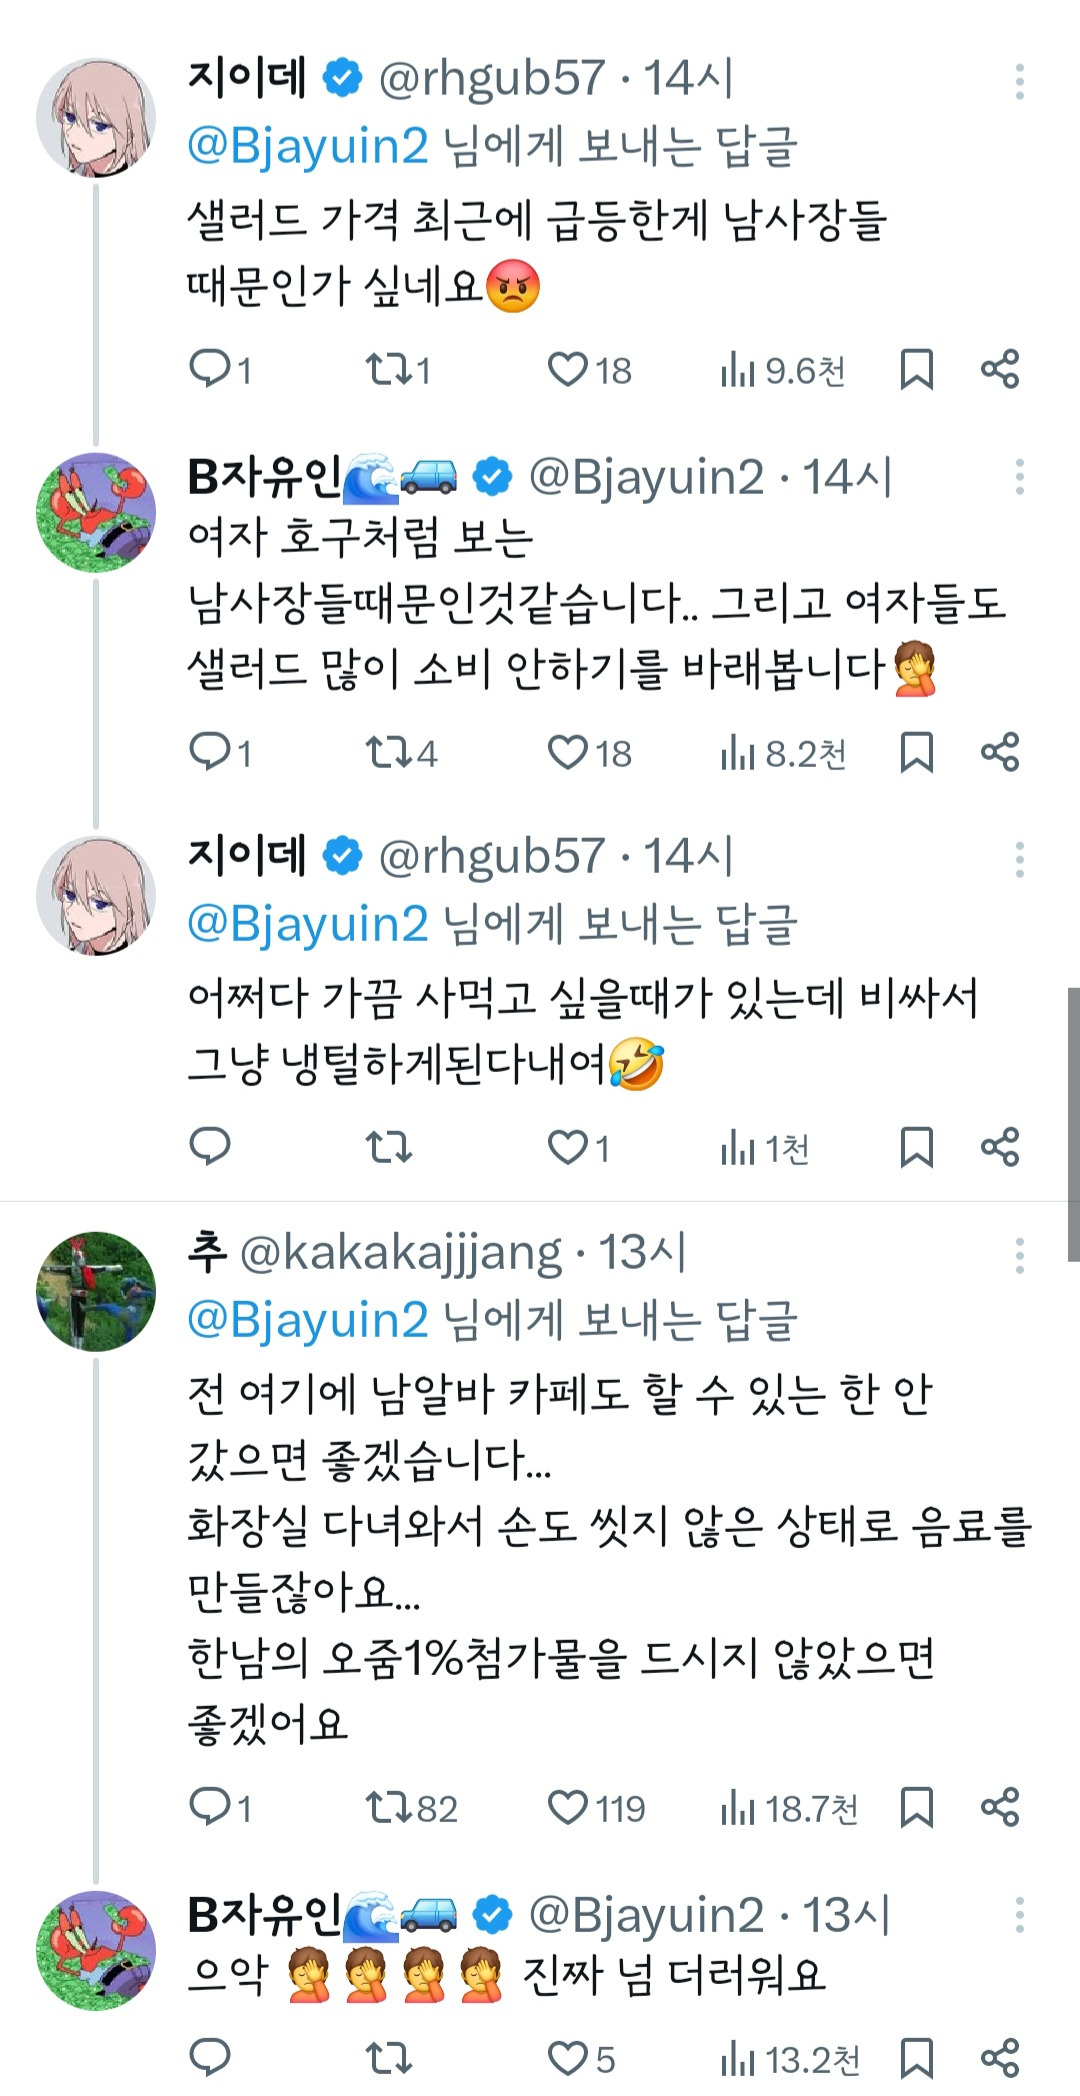The image size is (1080, 2096).
Task: Share the 추 tweet about 남알바 카페
Action: (999, 1808)
